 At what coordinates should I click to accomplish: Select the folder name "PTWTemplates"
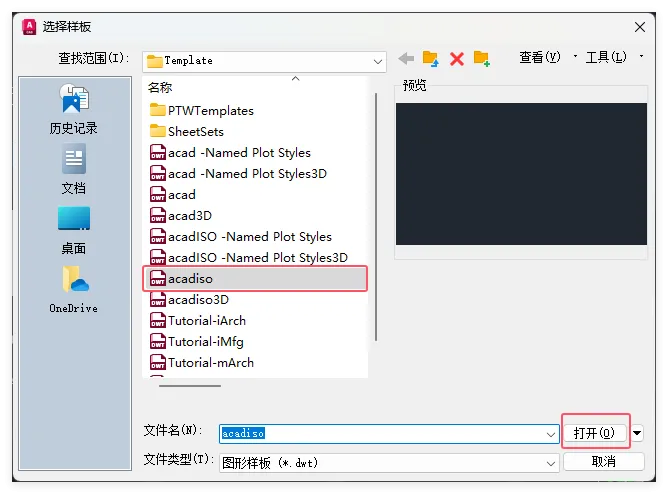point(211,110)
